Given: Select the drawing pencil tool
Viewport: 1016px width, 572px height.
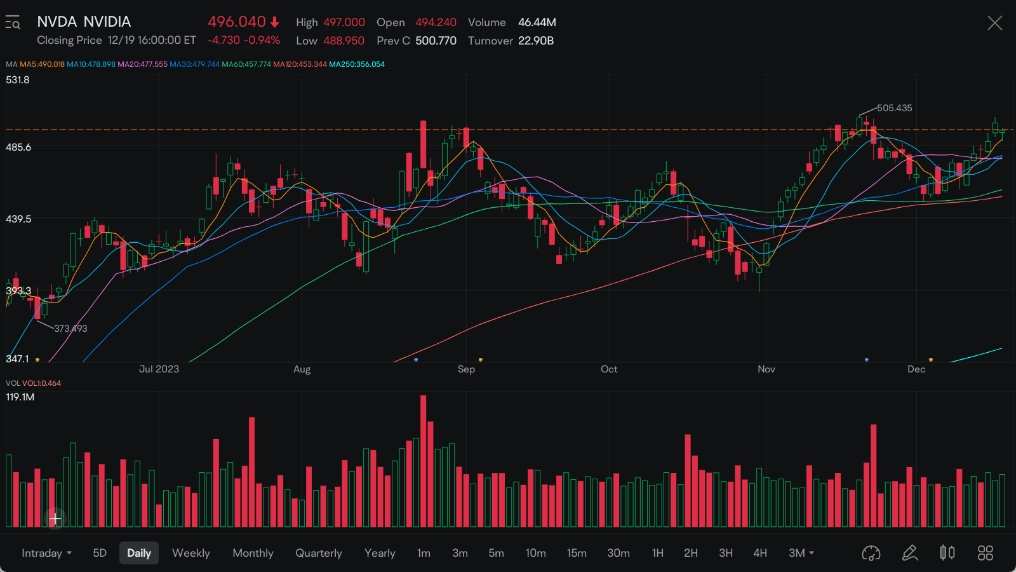Looking at the screenshot, I should point(909,553).
